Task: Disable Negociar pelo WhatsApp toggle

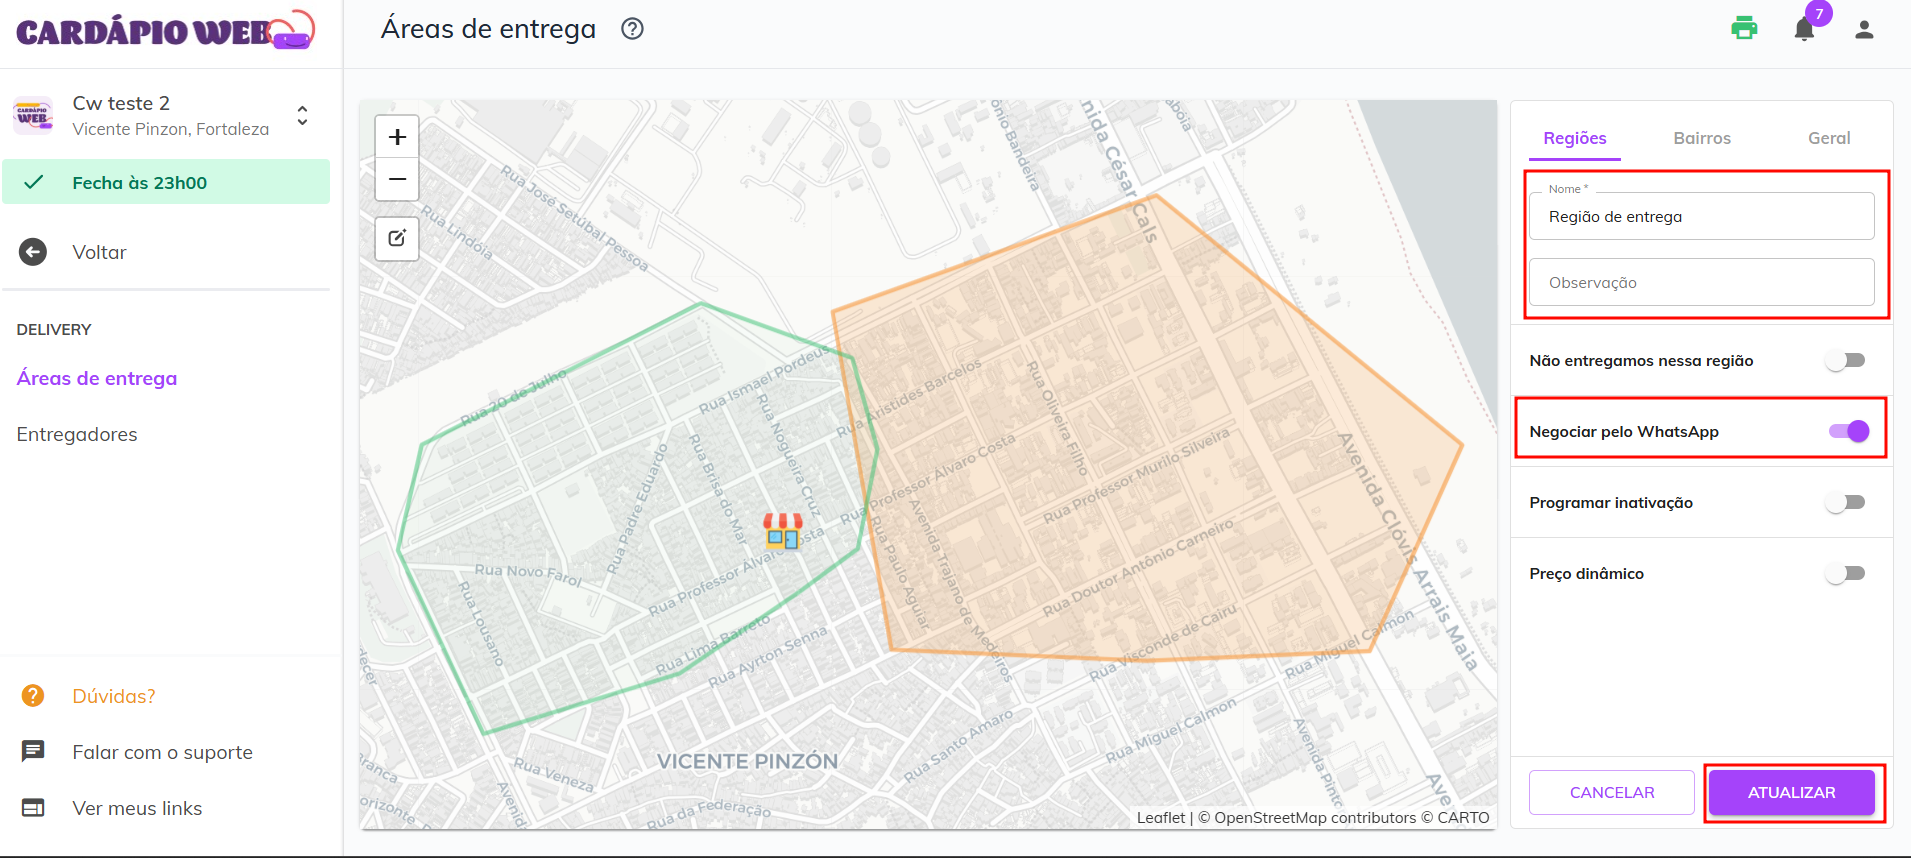Action: [x=1848, y=431]
